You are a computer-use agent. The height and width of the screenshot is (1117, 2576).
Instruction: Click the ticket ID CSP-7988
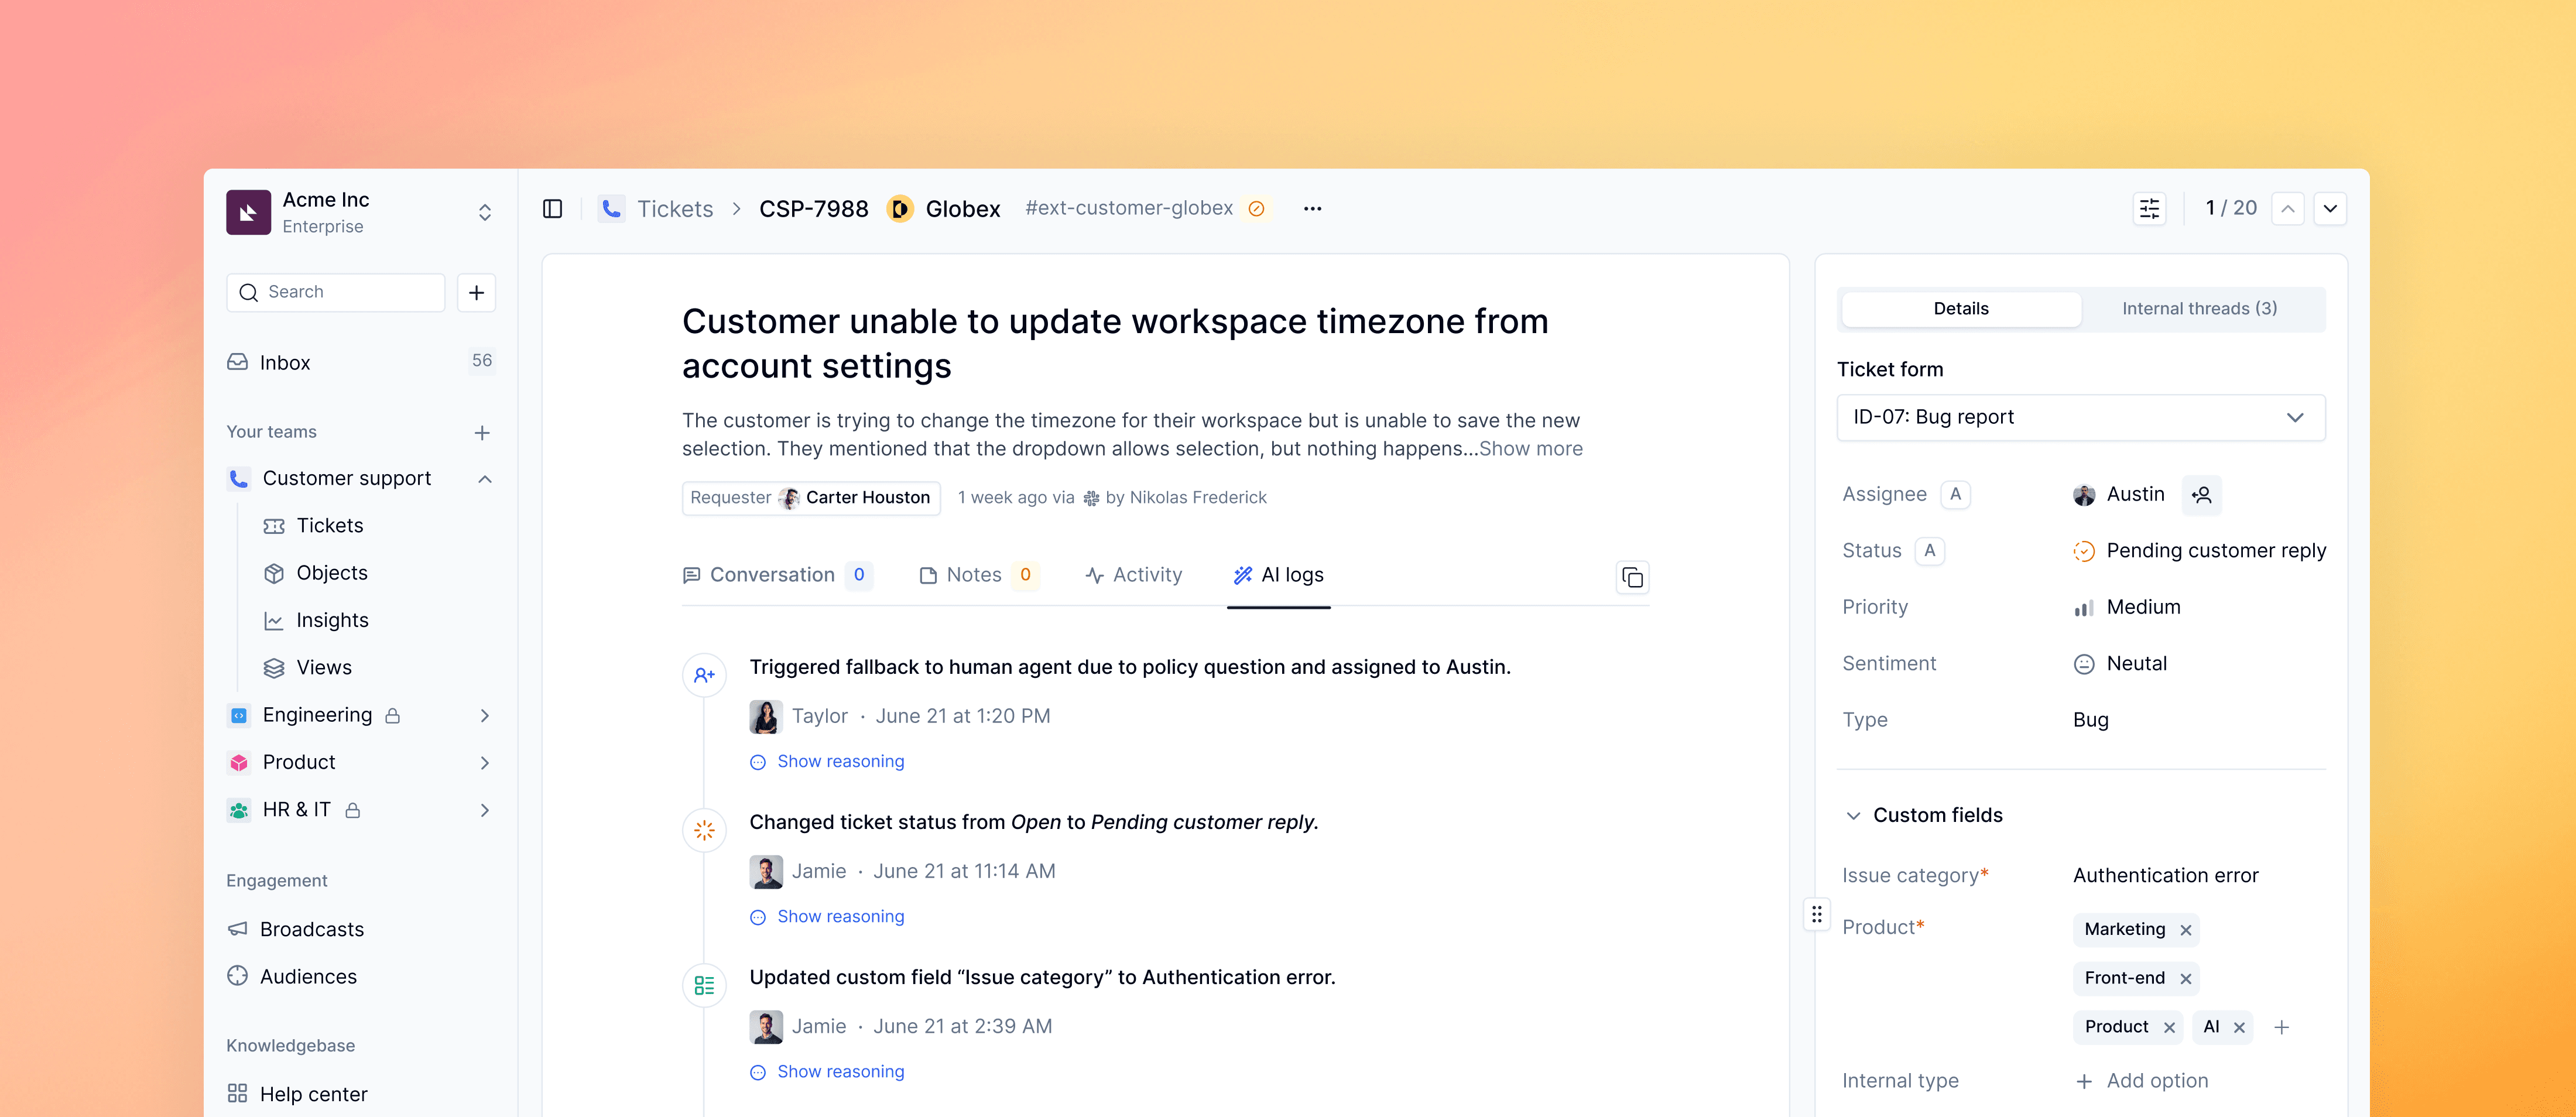click(813, 208)
